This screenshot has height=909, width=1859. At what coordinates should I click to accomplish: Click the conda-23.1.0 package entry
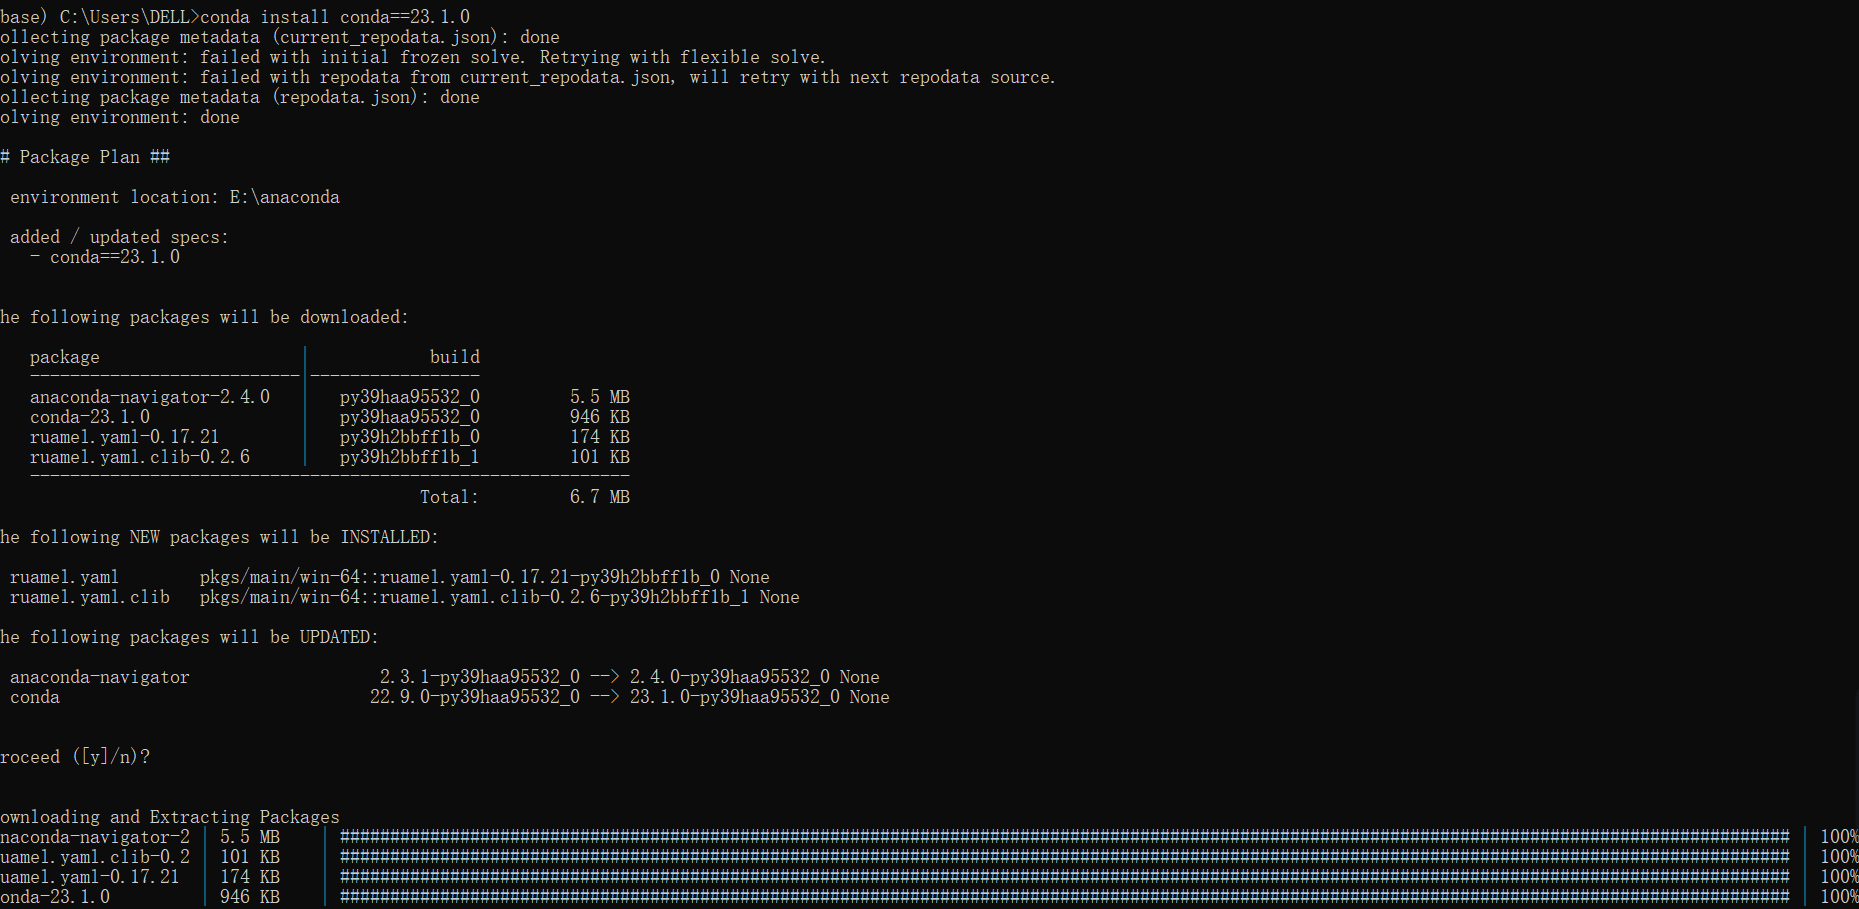click(x=90, y=416)
